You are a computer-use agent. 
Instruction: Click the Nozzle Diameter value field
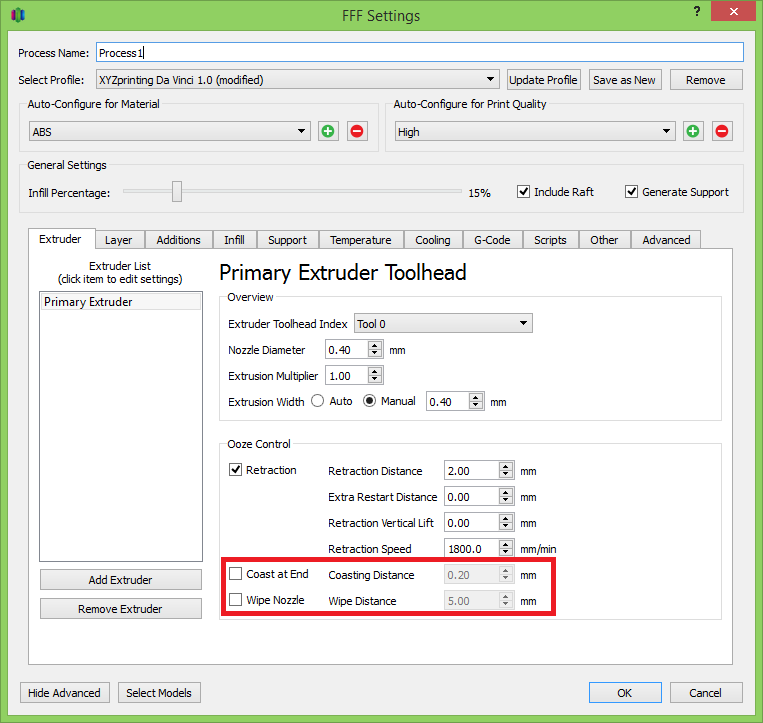tap(347, 350)
